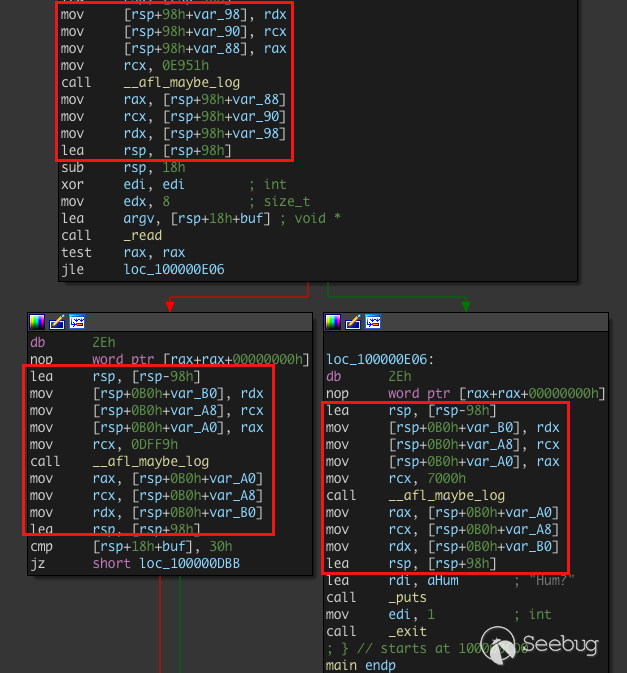627x673 pixels.
Task: Click the '; void *' comment
Action: 311,218
